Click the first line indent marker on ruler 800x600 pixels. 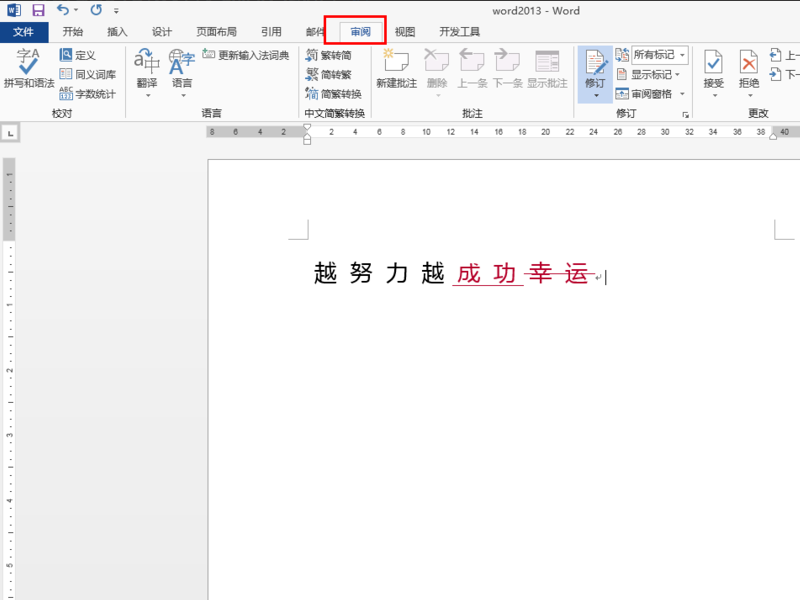tap(307, 127)
